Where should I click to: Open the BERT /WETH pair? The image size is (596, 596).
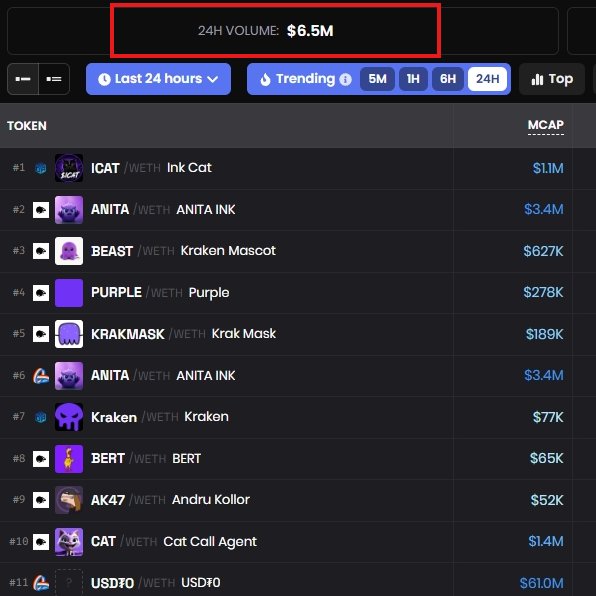point(128,459)
